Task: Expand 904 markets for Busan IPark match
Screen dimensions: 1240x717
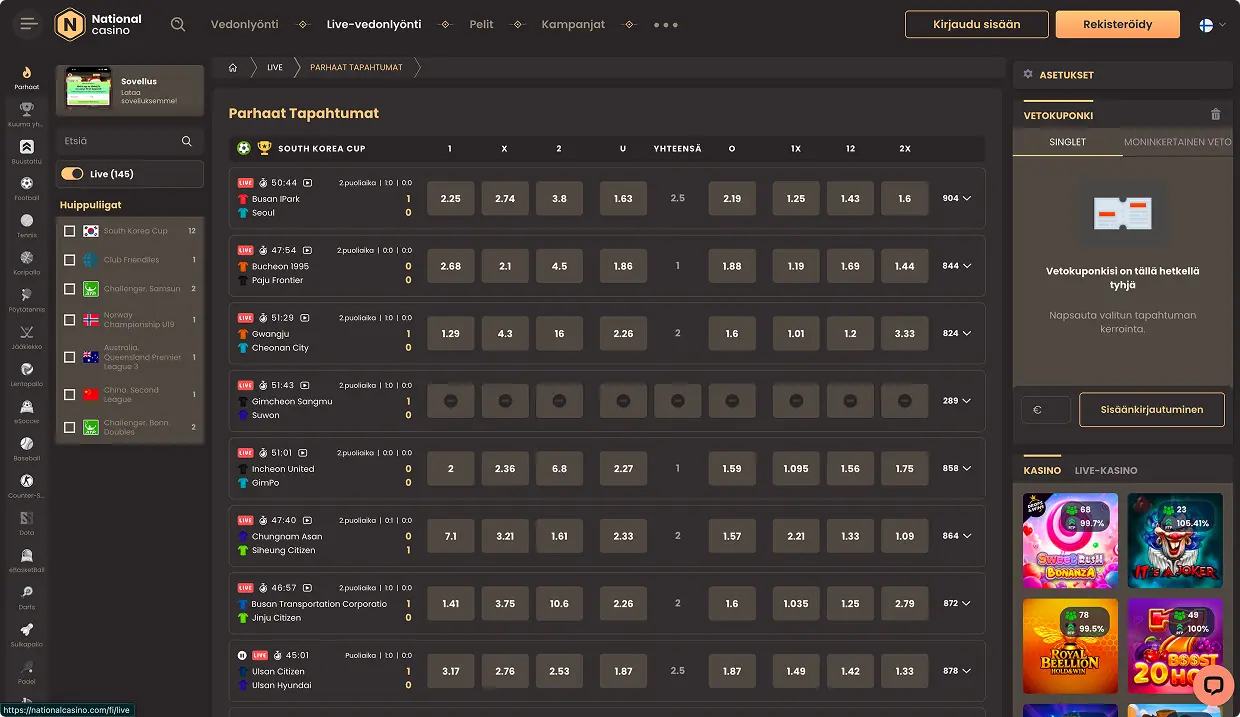Action: pos(957,198)
